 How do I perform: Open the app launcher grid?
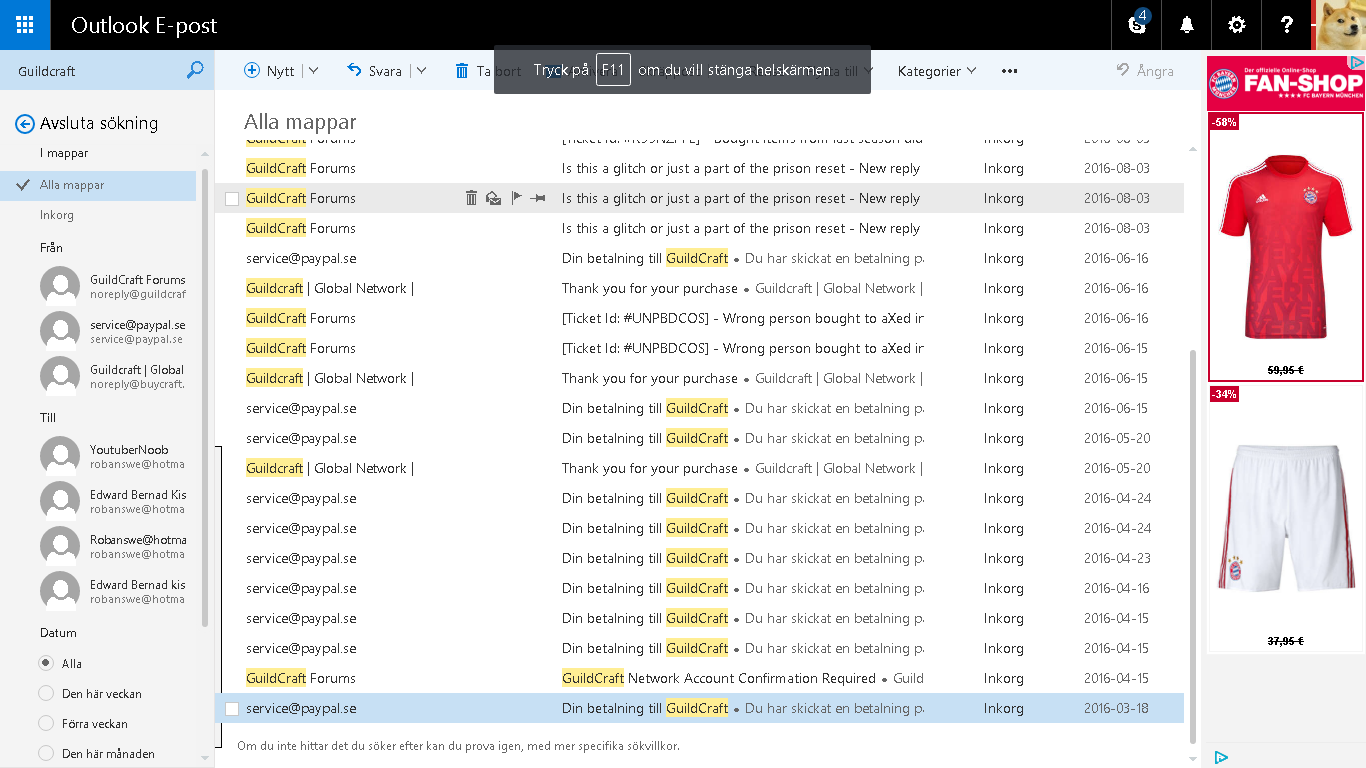point(25,25)
